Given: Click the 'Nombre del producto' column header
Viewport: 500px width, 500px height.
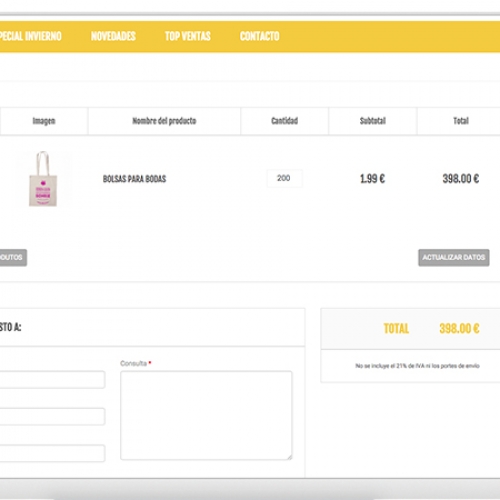Looking at the screenshot, I should 164,121.
